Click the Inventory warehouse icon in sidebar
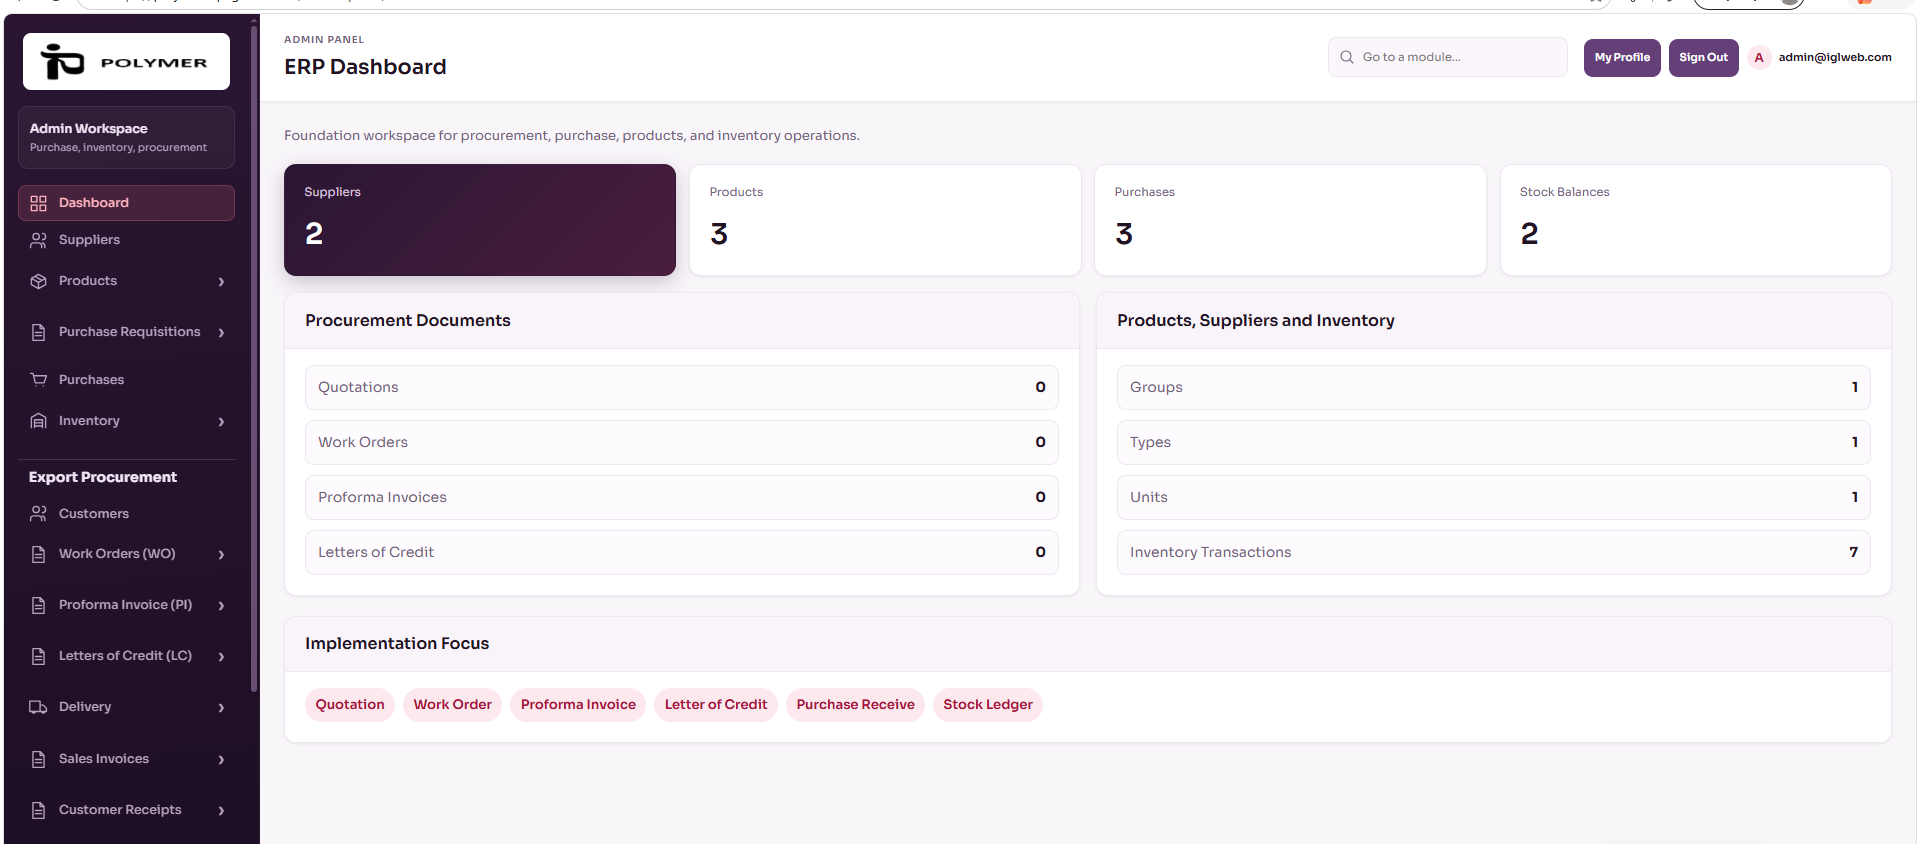 [x=38, y=421]
